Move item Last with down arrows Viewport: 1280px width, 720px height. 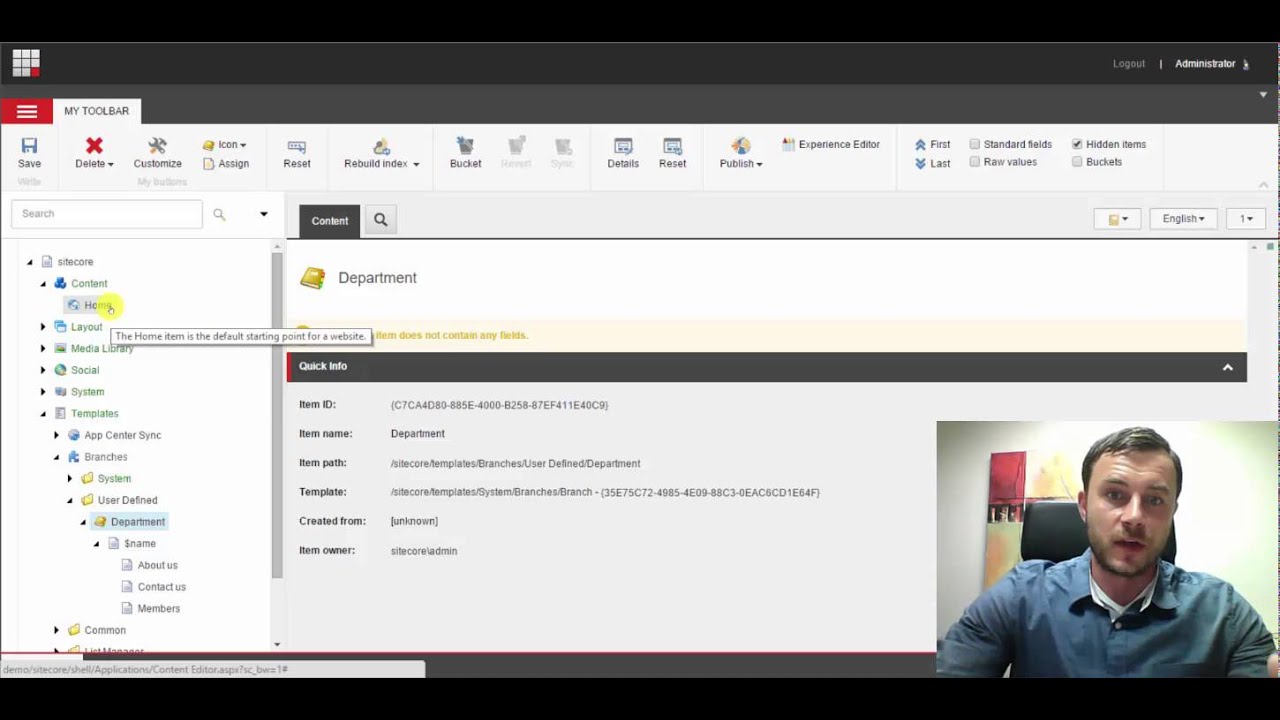point(932,163)
